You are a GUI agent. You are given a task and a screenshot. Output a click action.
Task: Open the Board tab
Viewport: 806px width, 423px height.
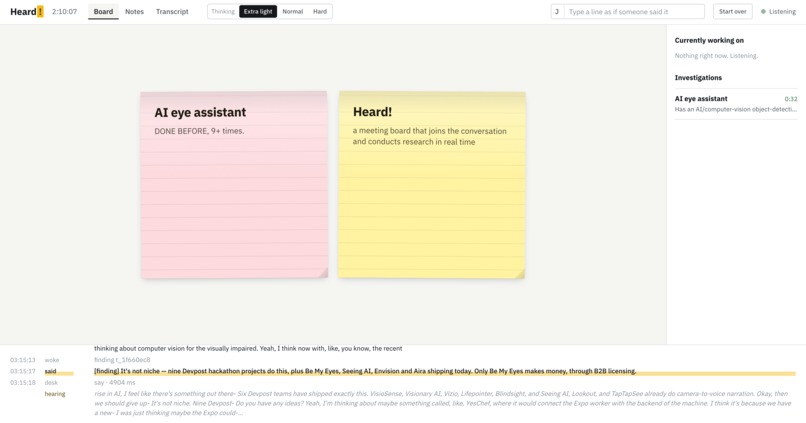103,11
